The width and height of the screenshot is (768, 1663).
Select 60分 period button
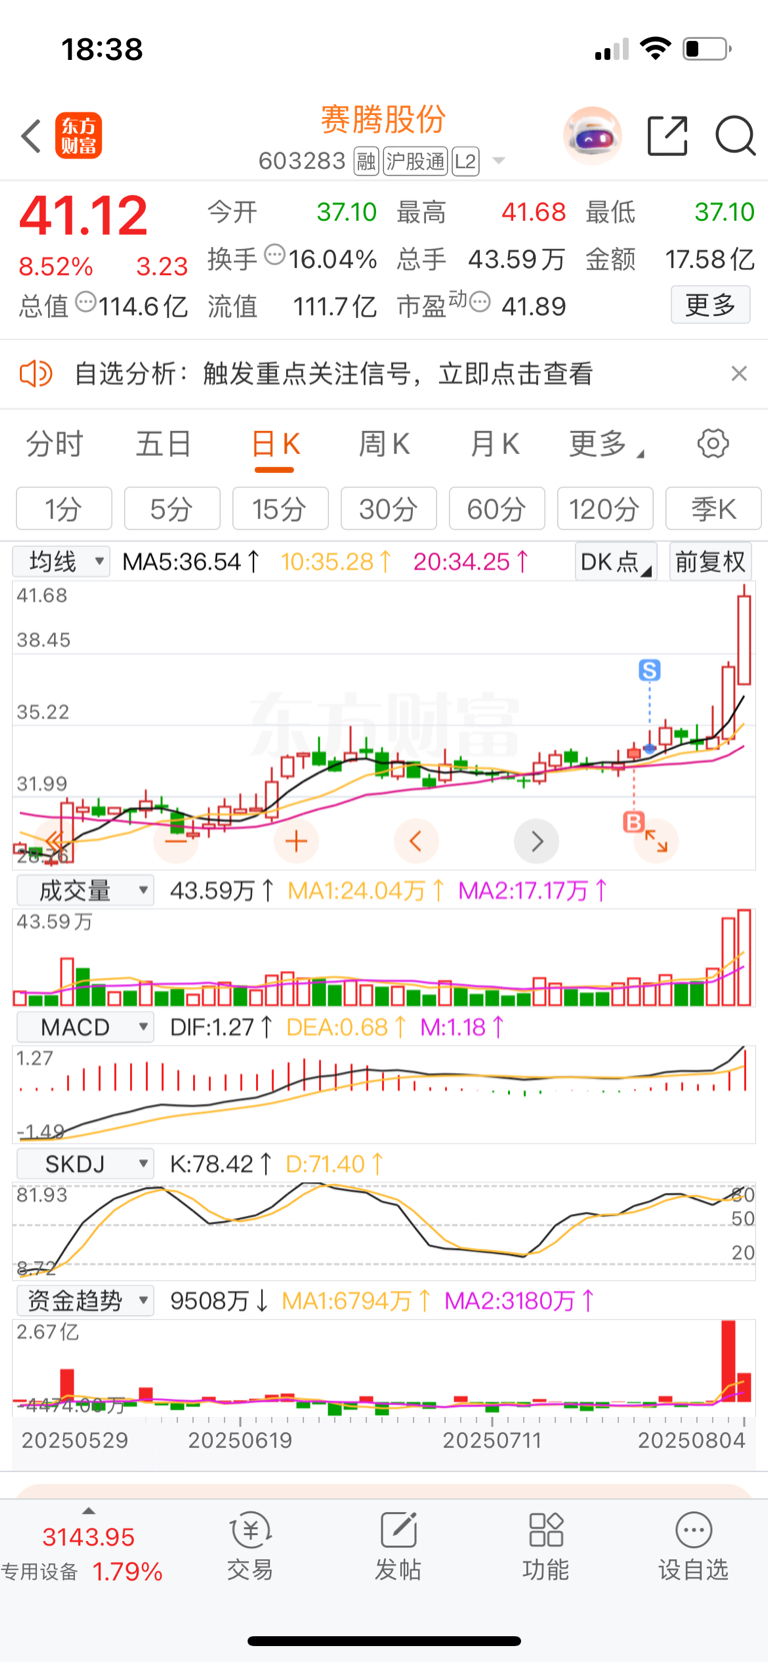point(497,508)
